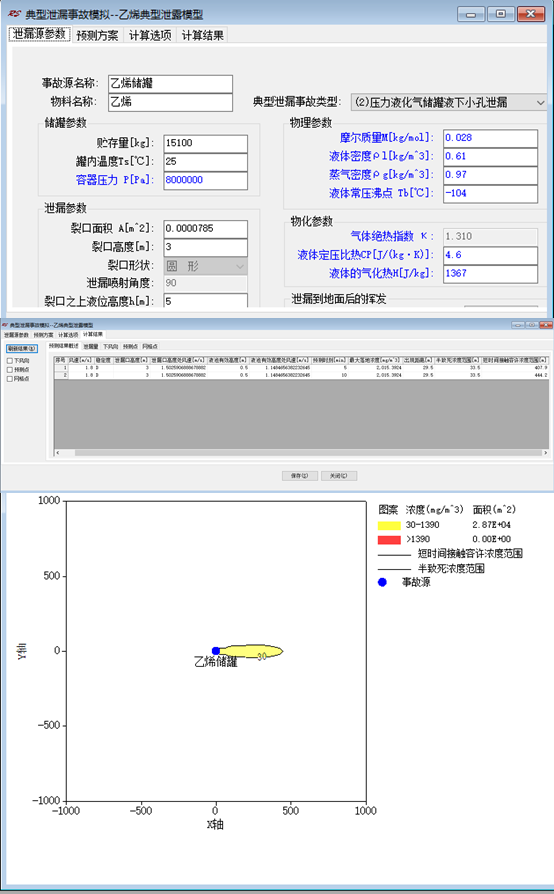Image resolution: width=554 pixels, height=894 pixels.
Task: Open the 裂口形状 dropdown showing 圆形
Action: tap(205, 266)
